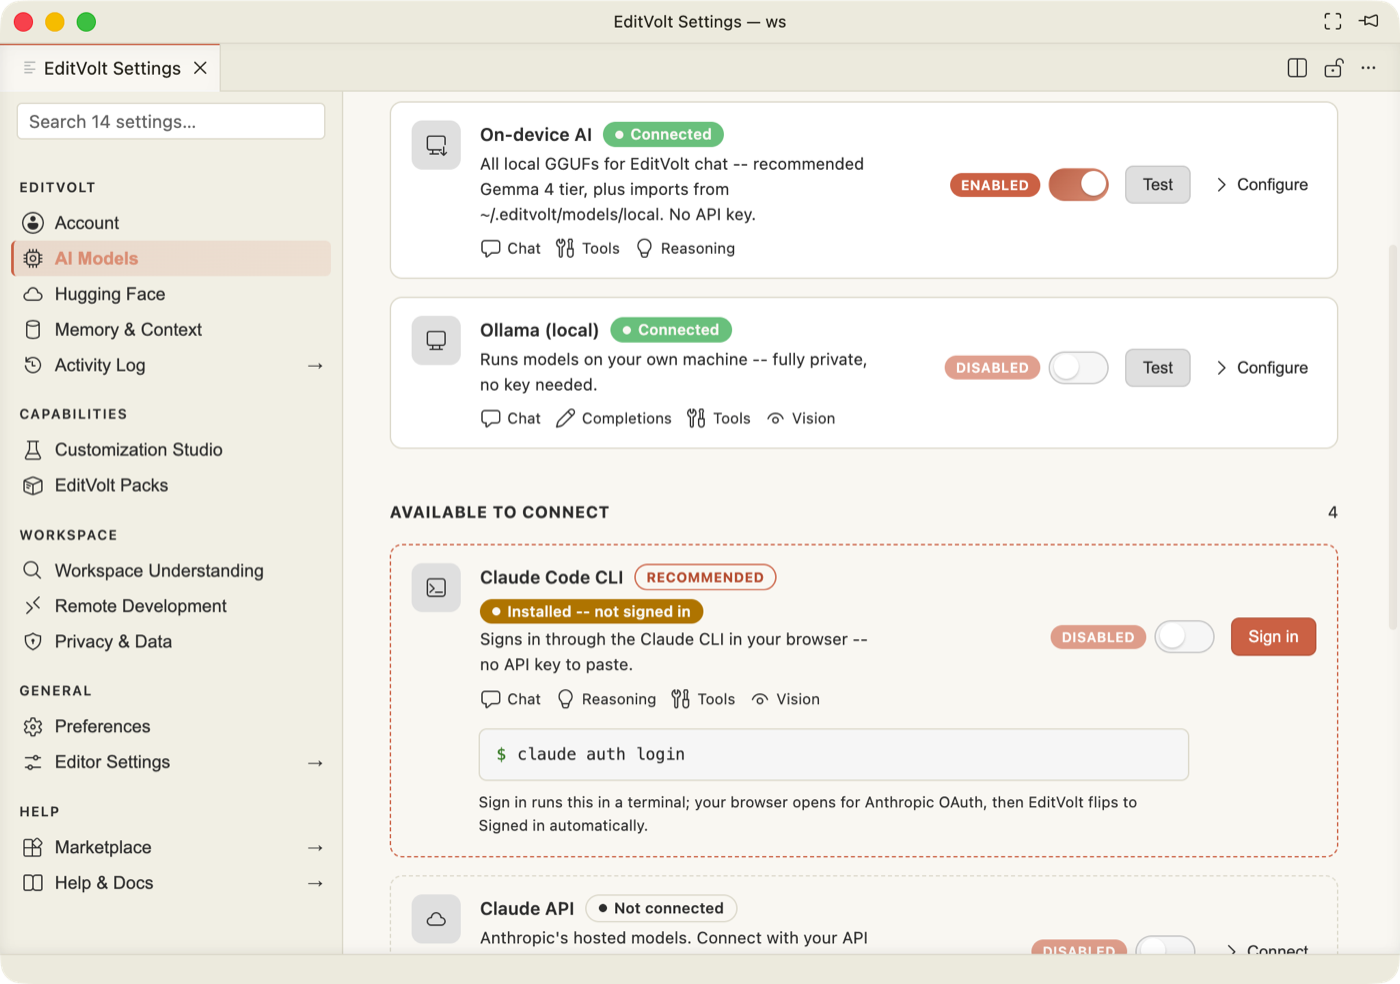The width and height of the screenshot is (1400, 984).
Task: Open the Marketplace link
Action: pos(171,848)
